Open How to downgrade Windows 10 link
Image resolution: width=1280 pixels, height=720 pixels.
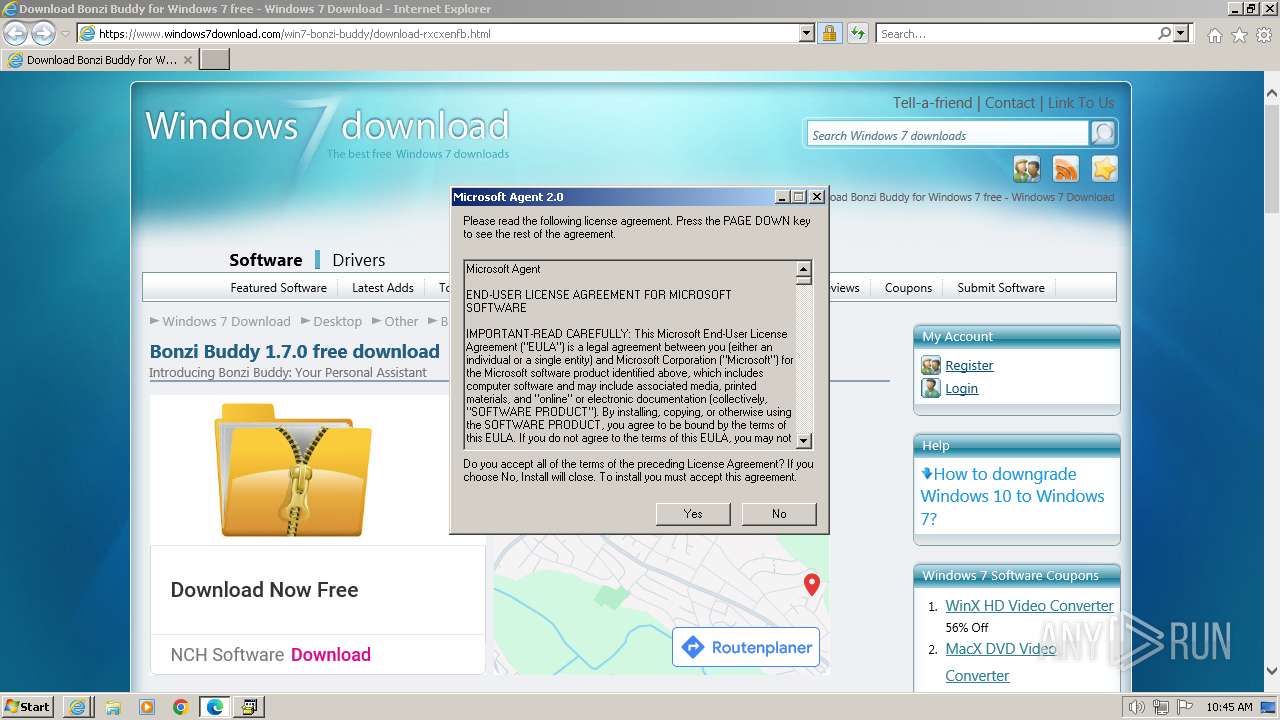pyautogui.click(x=1012, y=496)
